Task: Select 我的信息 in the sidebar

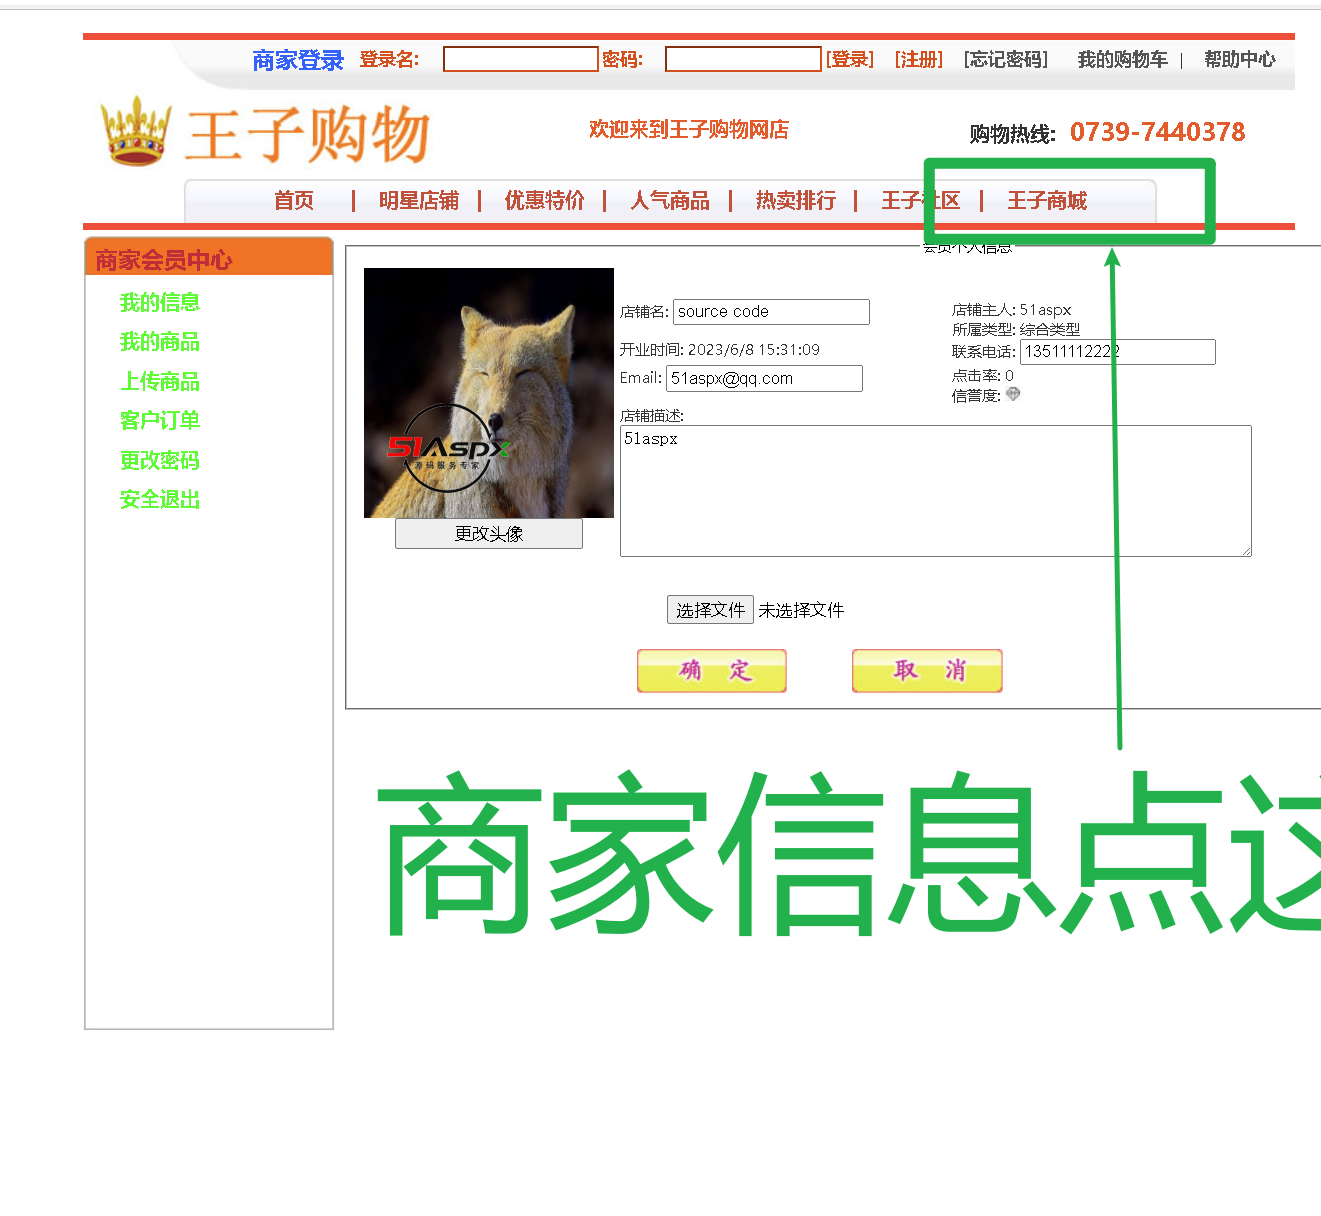Action: [x=160, y=302]
